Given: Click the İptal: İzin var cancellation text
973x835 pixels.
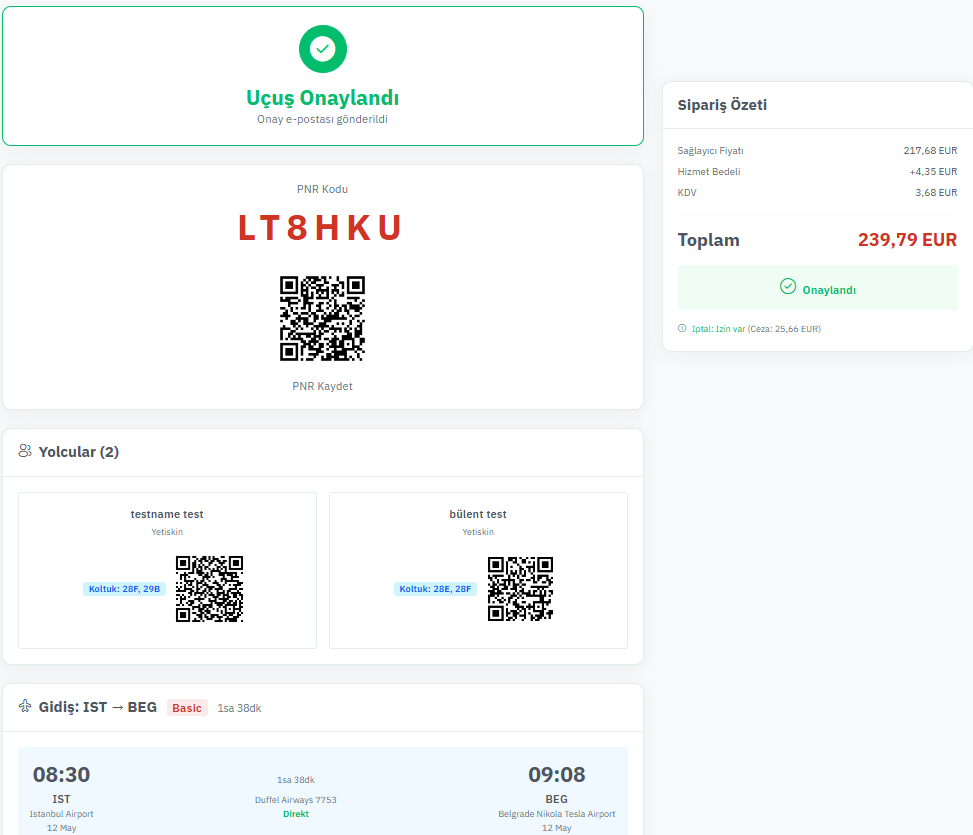Looking at the screenshot, I should [x=718, y=328].
